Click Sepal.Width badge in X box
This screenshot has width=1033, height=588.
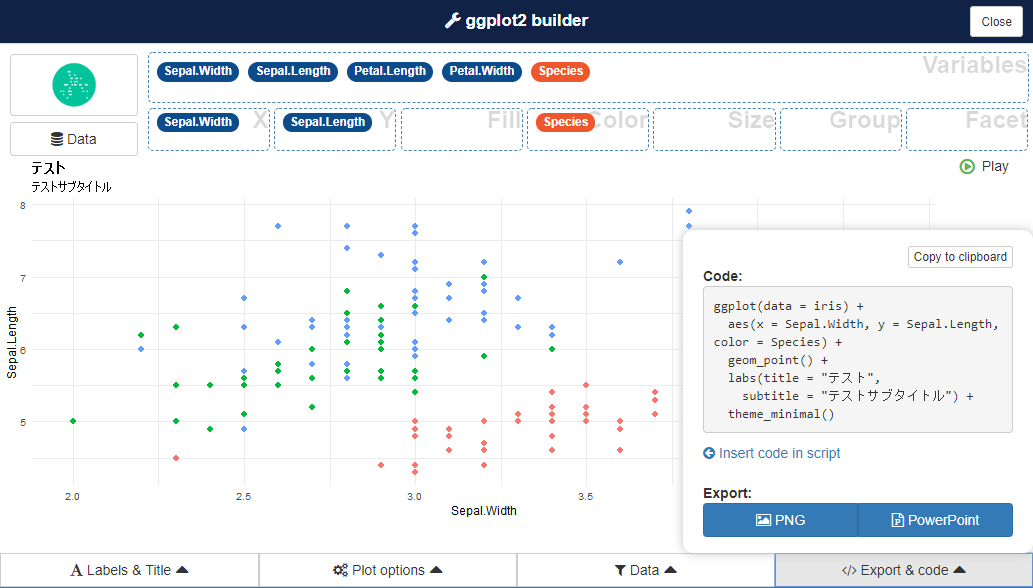click(x=198, y=122)
